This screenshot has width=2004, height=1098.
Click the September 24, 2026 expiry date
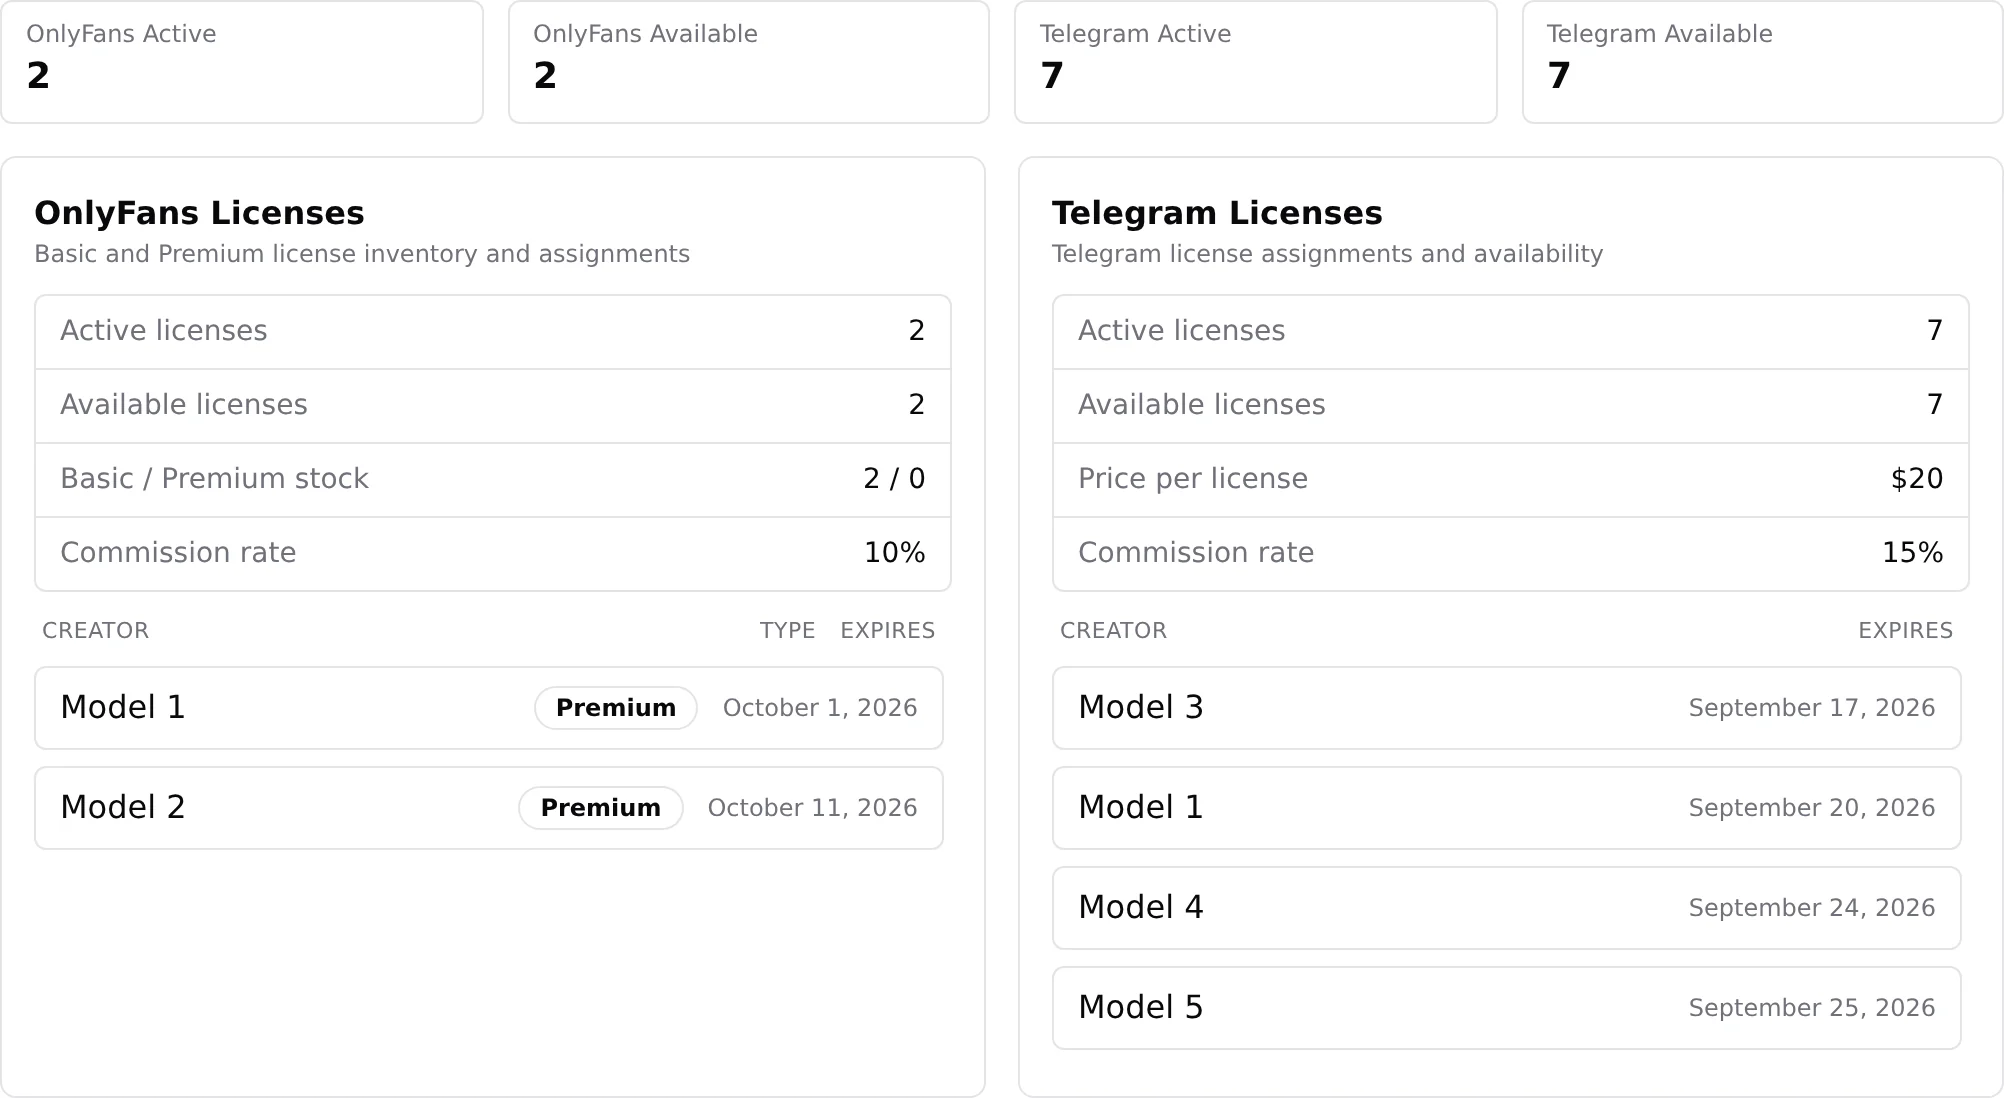point(1812,908)
